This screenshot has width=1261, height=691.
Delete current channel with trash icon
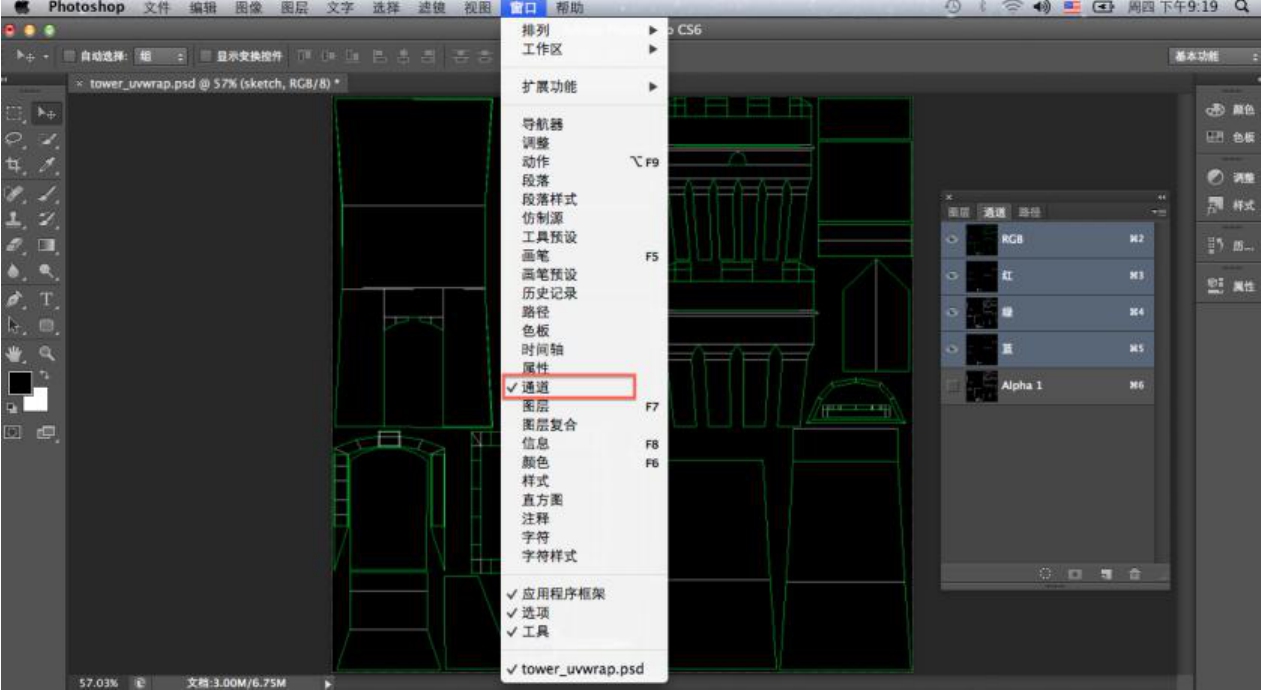(1134, 575)
